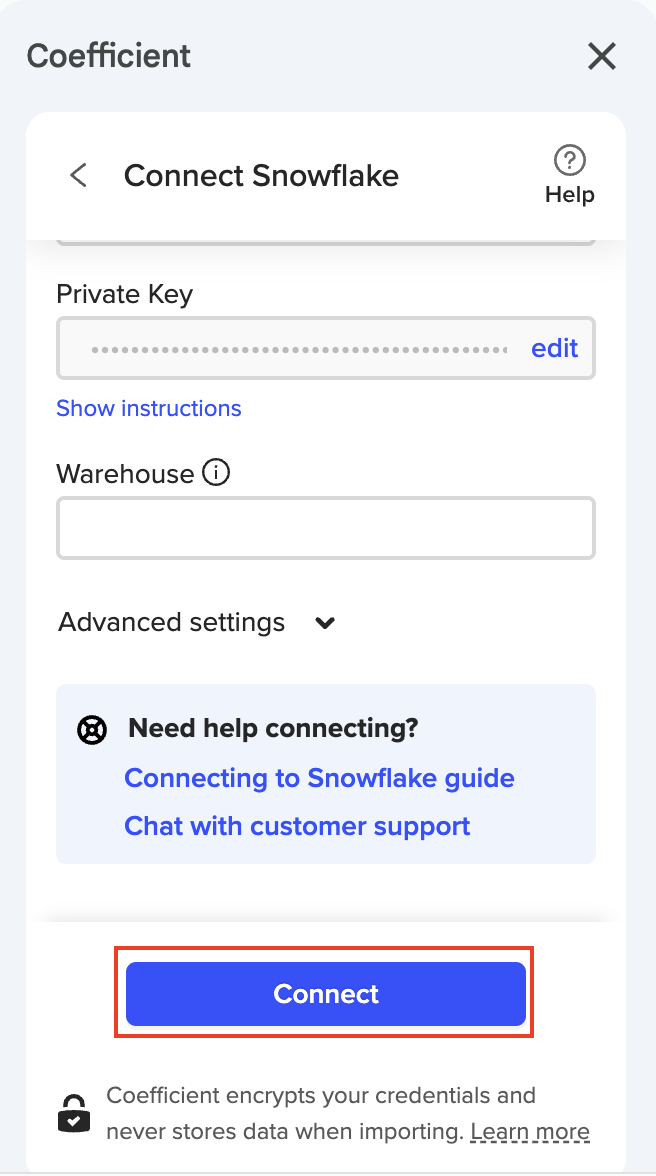Screen dimensions: 656x1176
Task: Open the Connecting to Snowflake guide
Action: point(319,778)
